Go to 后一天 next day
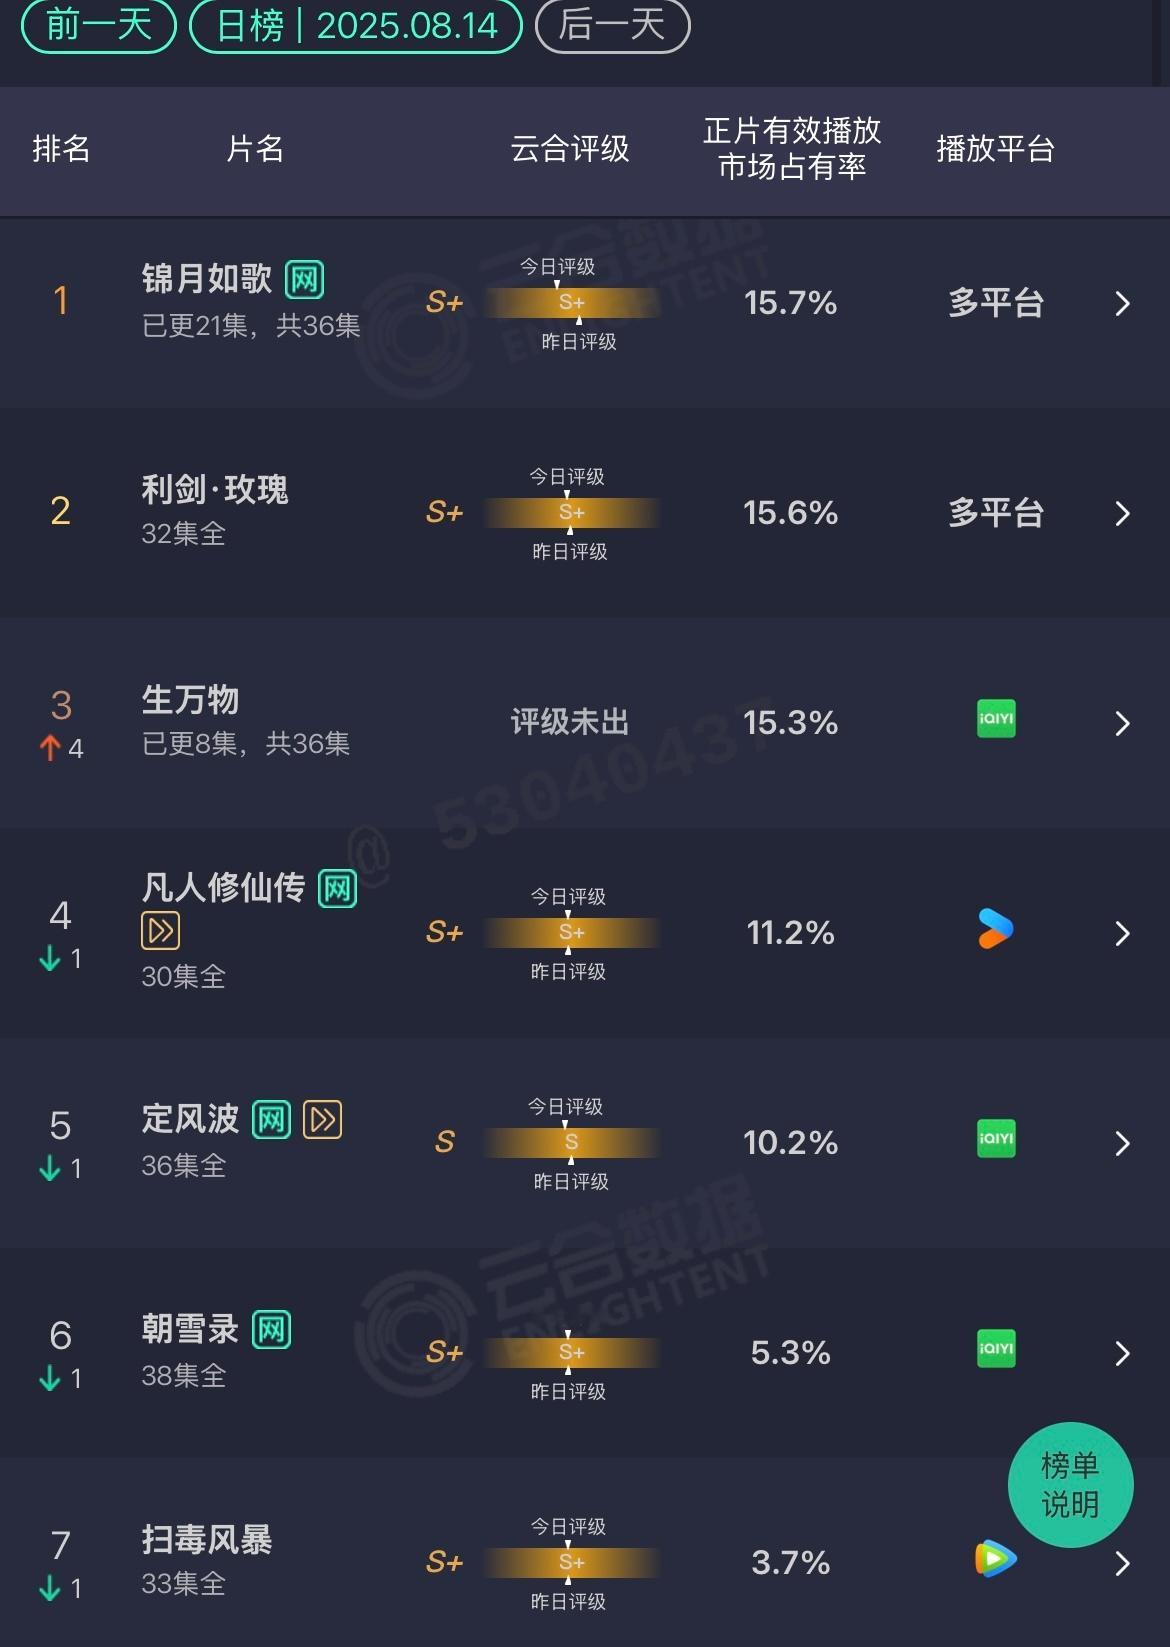Viewport: 1170px width, 1647px height. (612, 25)
